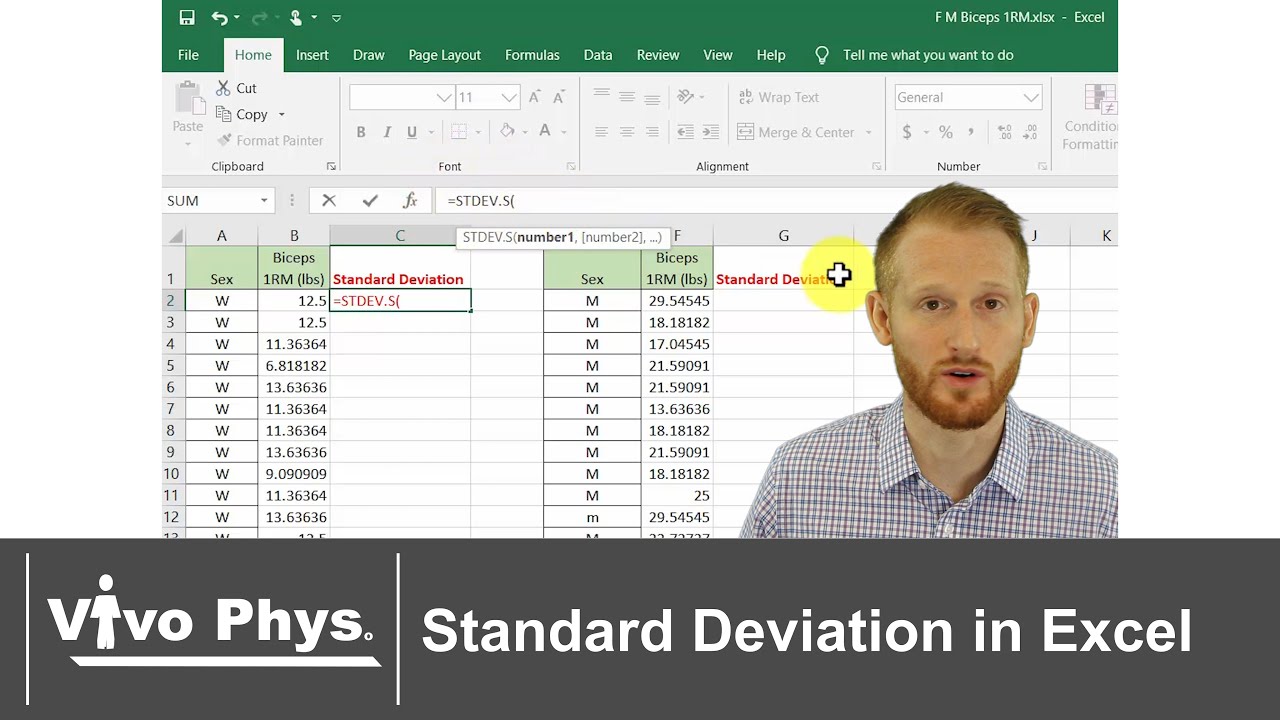This screenshot has width=1280, height=720.
Task: Click the Copy command
Action: point(241,114)
